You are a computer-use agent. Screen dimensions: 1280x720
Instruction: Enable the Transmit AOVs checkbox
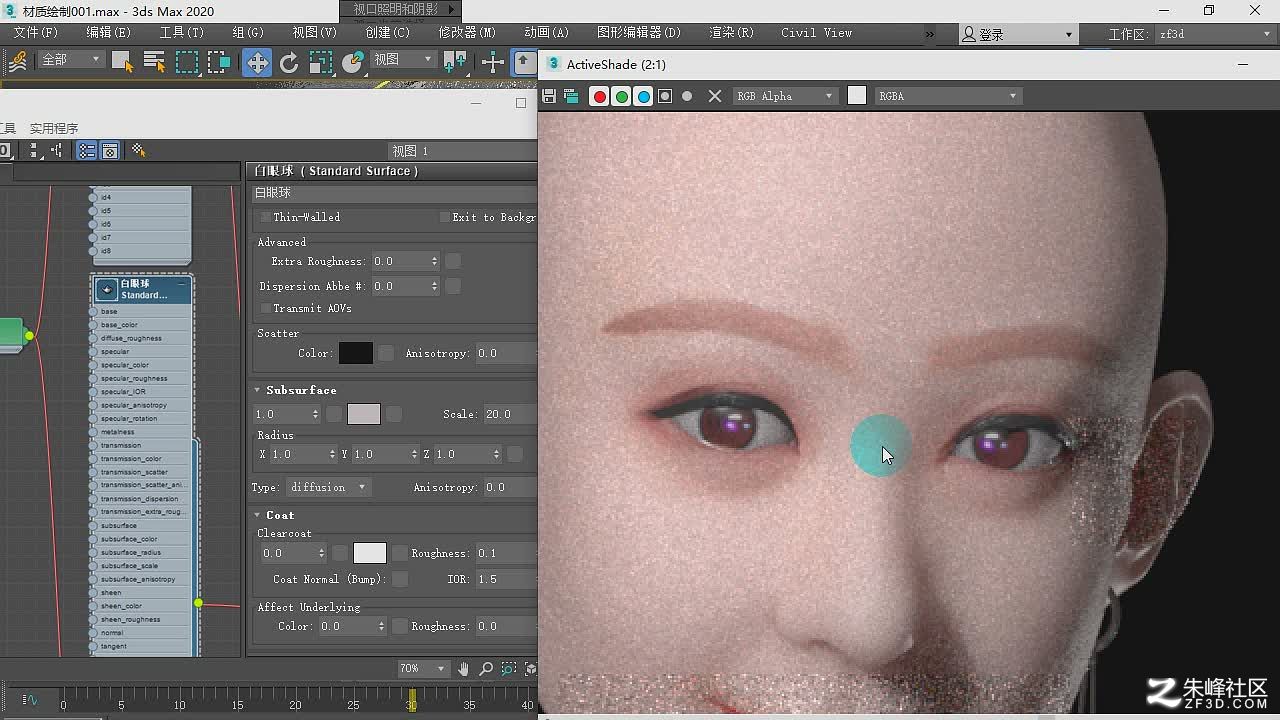[265, 309]
